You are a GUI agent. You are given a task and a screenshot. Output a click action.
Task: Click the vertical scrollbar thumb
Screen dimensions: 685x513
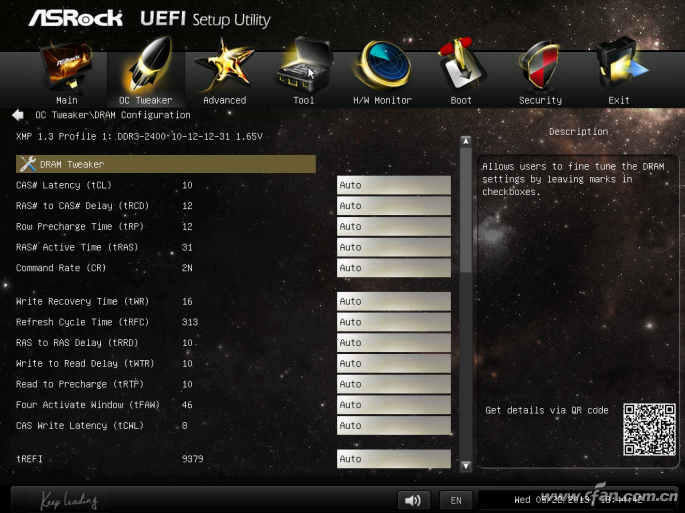pyautogui.click(x=466, y=210)
